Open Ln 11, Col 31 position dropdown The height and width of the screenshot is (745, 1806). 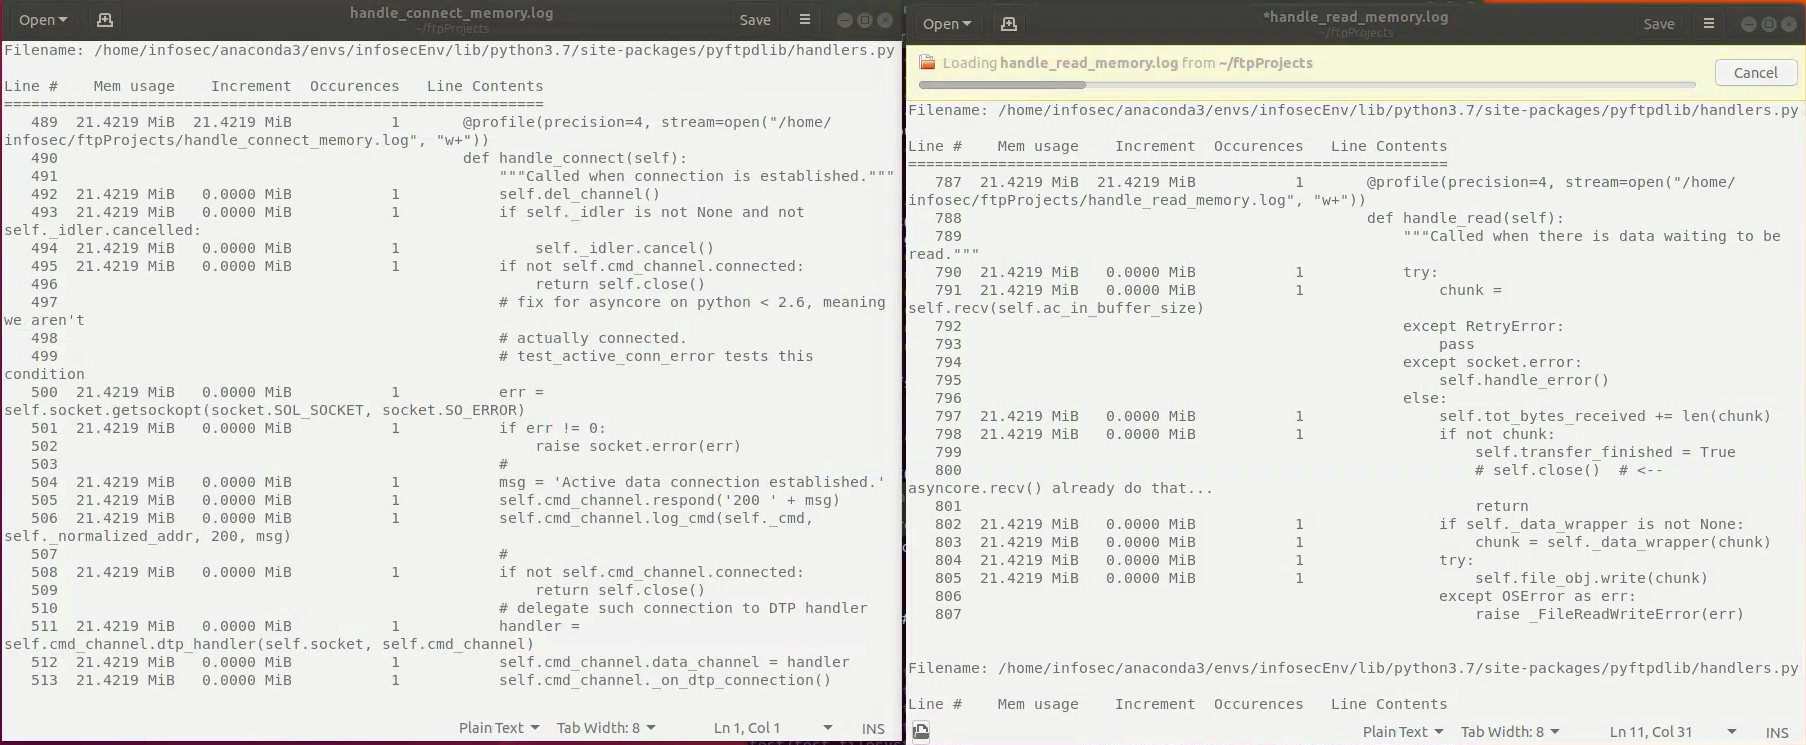1672,732
